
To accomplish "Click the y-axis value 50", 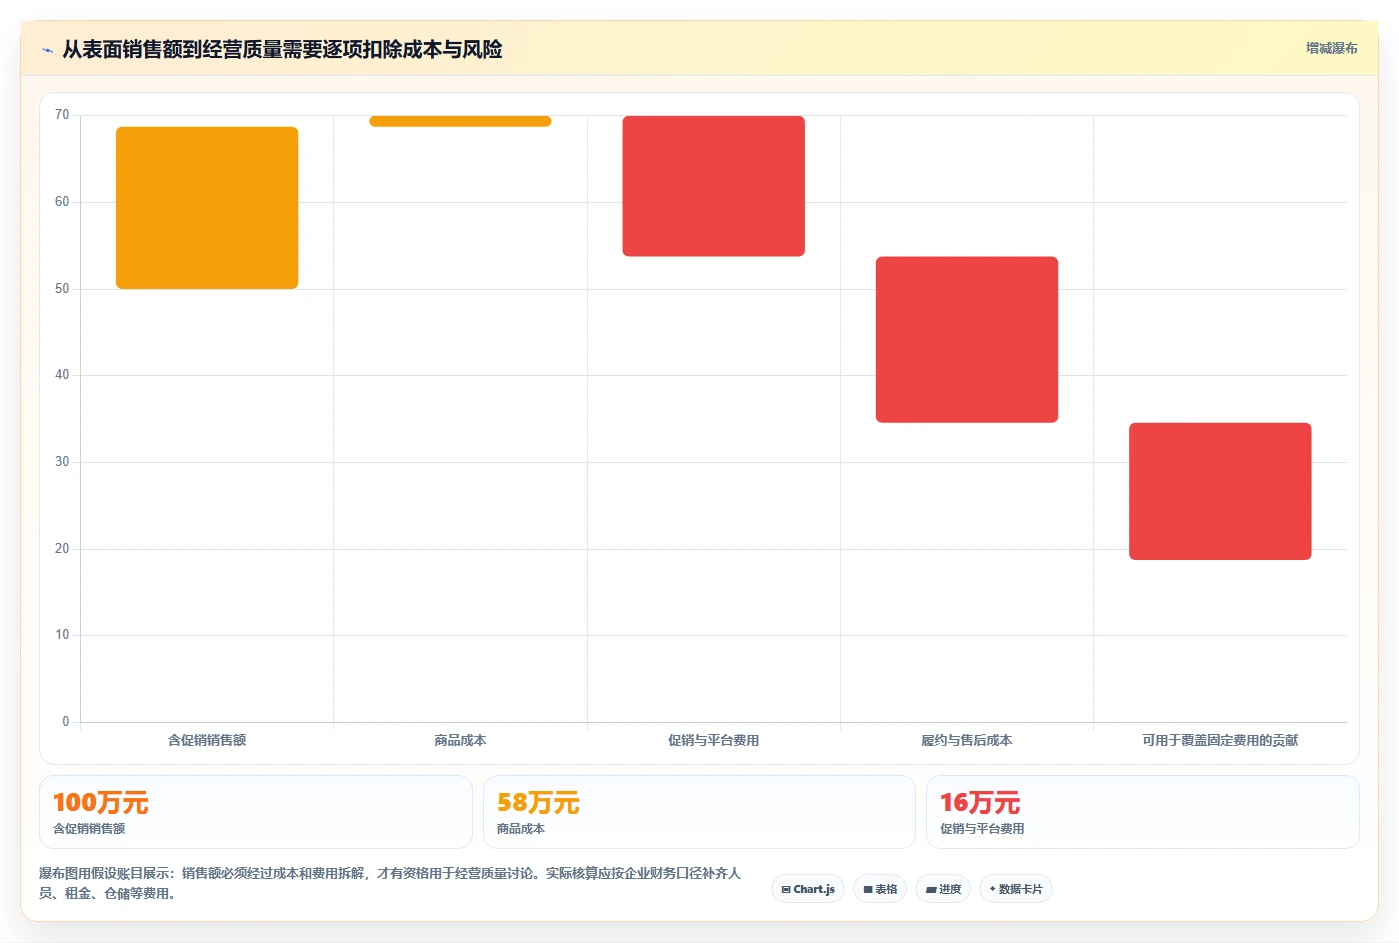I will (62, 289).
